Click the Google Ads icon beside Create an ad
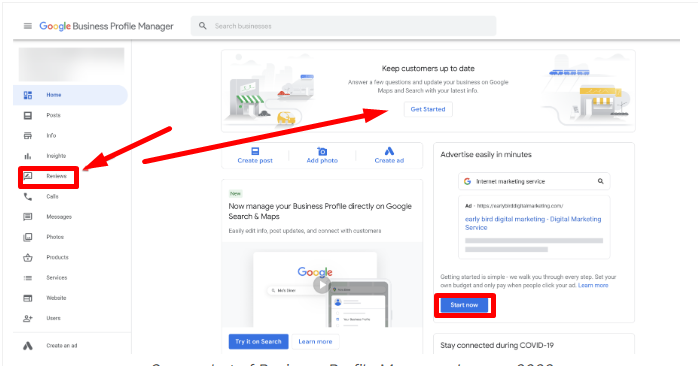Image resolution: width=698 pixels, height=366 pixels. click(x=28, y=346)
